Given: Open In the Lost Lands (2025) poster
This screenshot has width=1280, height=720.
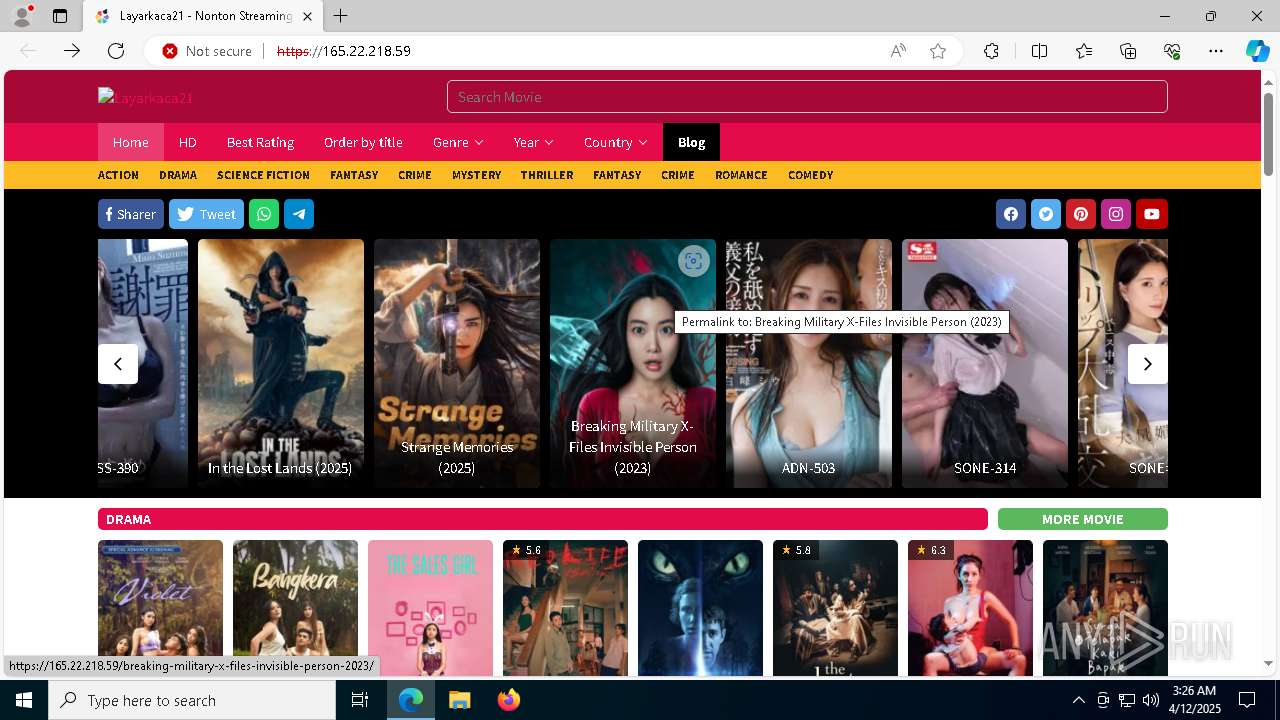Looking at the screenshot, I should pos(281,363).
